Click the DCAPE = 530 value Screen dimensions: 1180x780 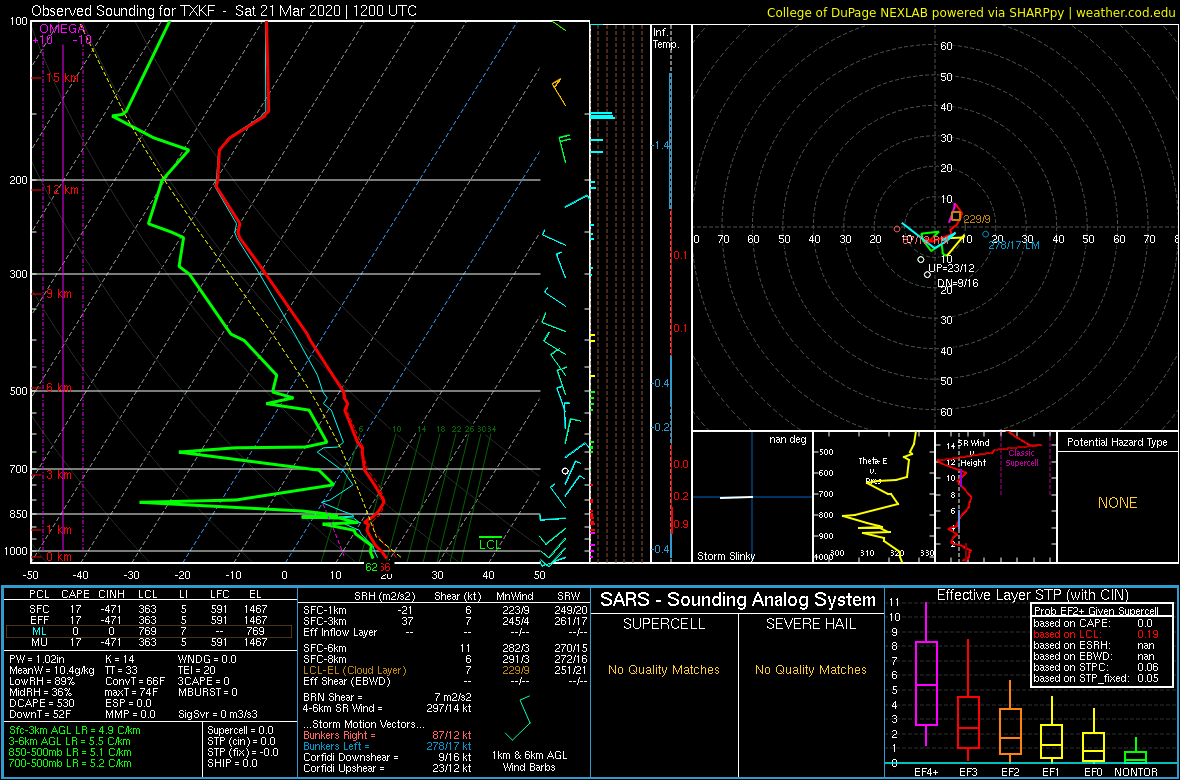click(x=40, y=705)
